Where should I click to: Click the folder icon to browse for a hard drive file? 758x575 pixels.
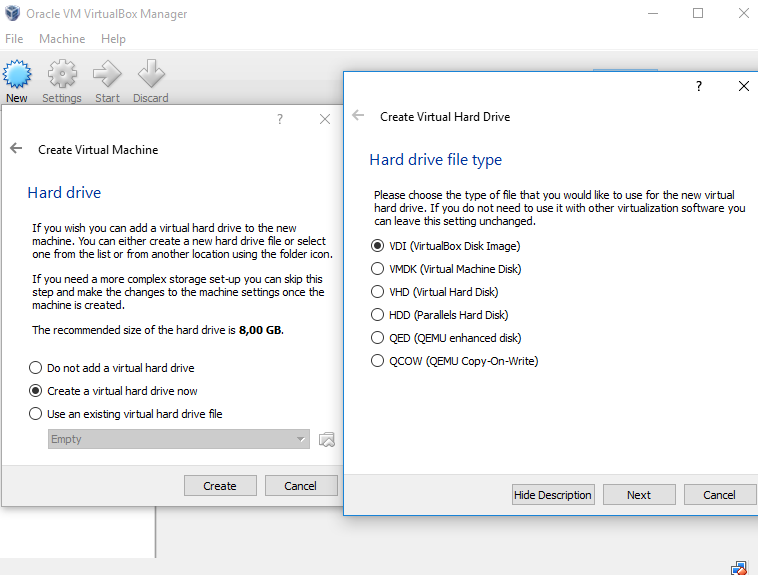327,439
